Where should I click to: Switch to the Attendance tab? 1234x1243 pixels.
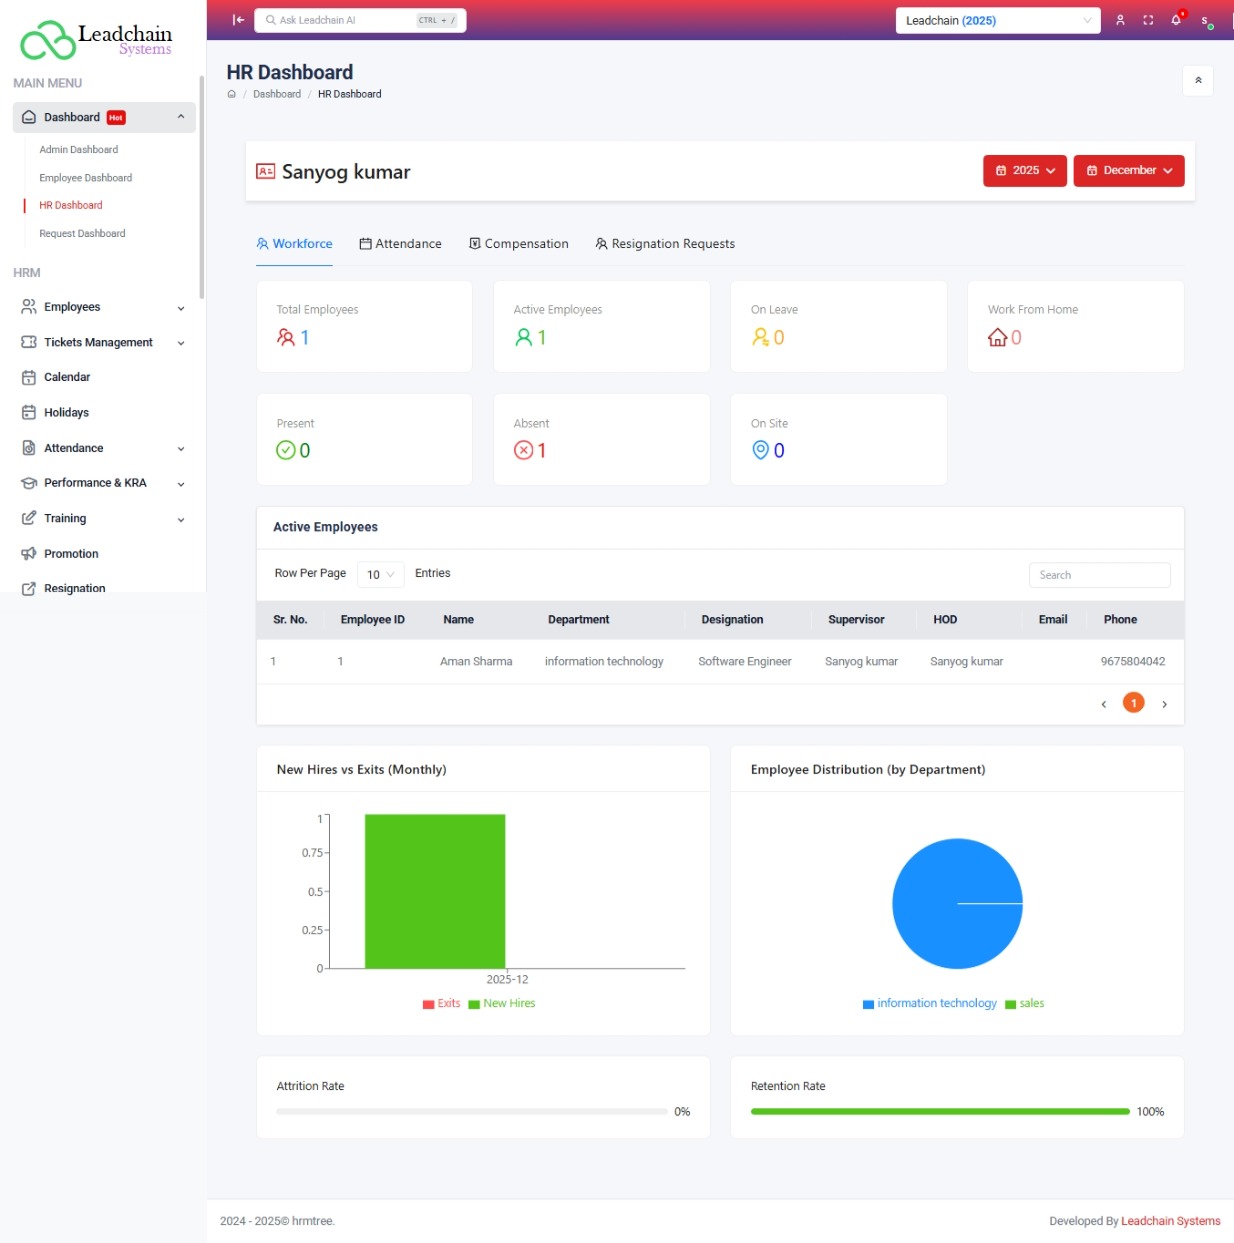[400, 243]
